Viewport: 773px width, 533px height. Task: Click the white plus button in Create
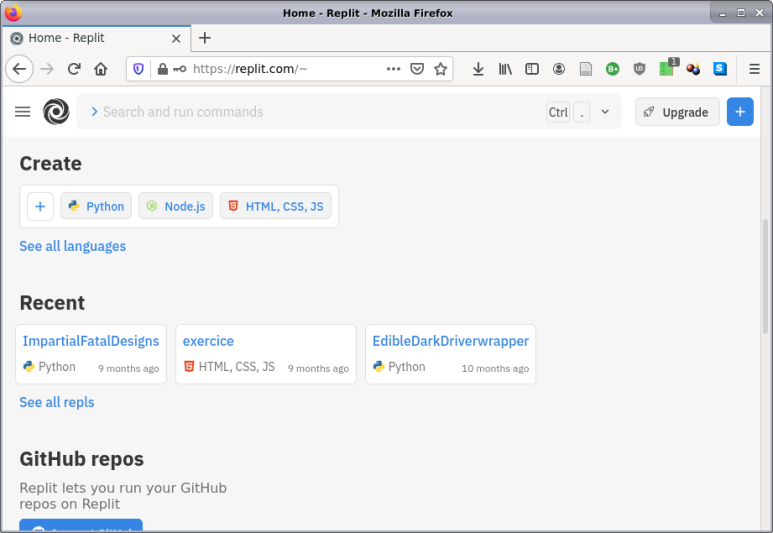point(40,206)
